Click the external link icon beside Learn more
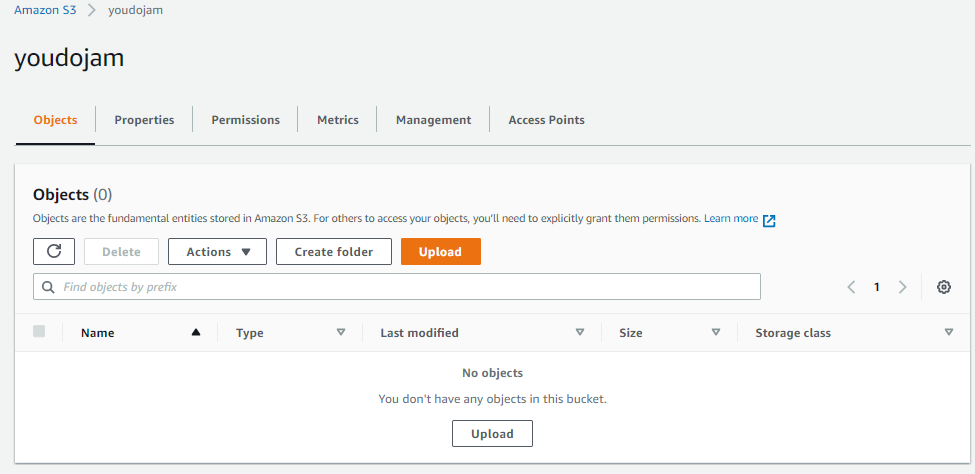The height and width of the screenshot is (474, 975). point(769,220)
